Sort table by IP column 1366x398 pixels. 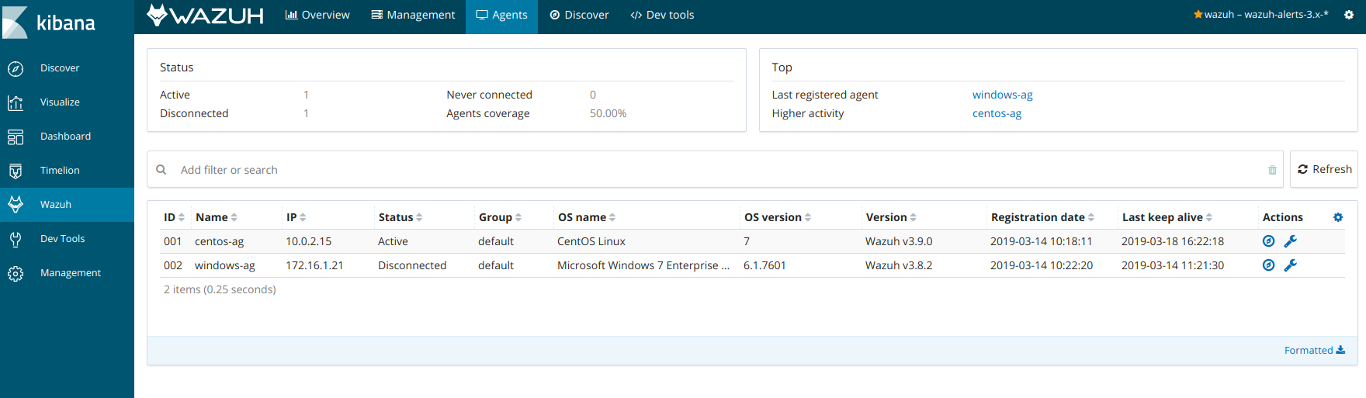coord(296,217)
